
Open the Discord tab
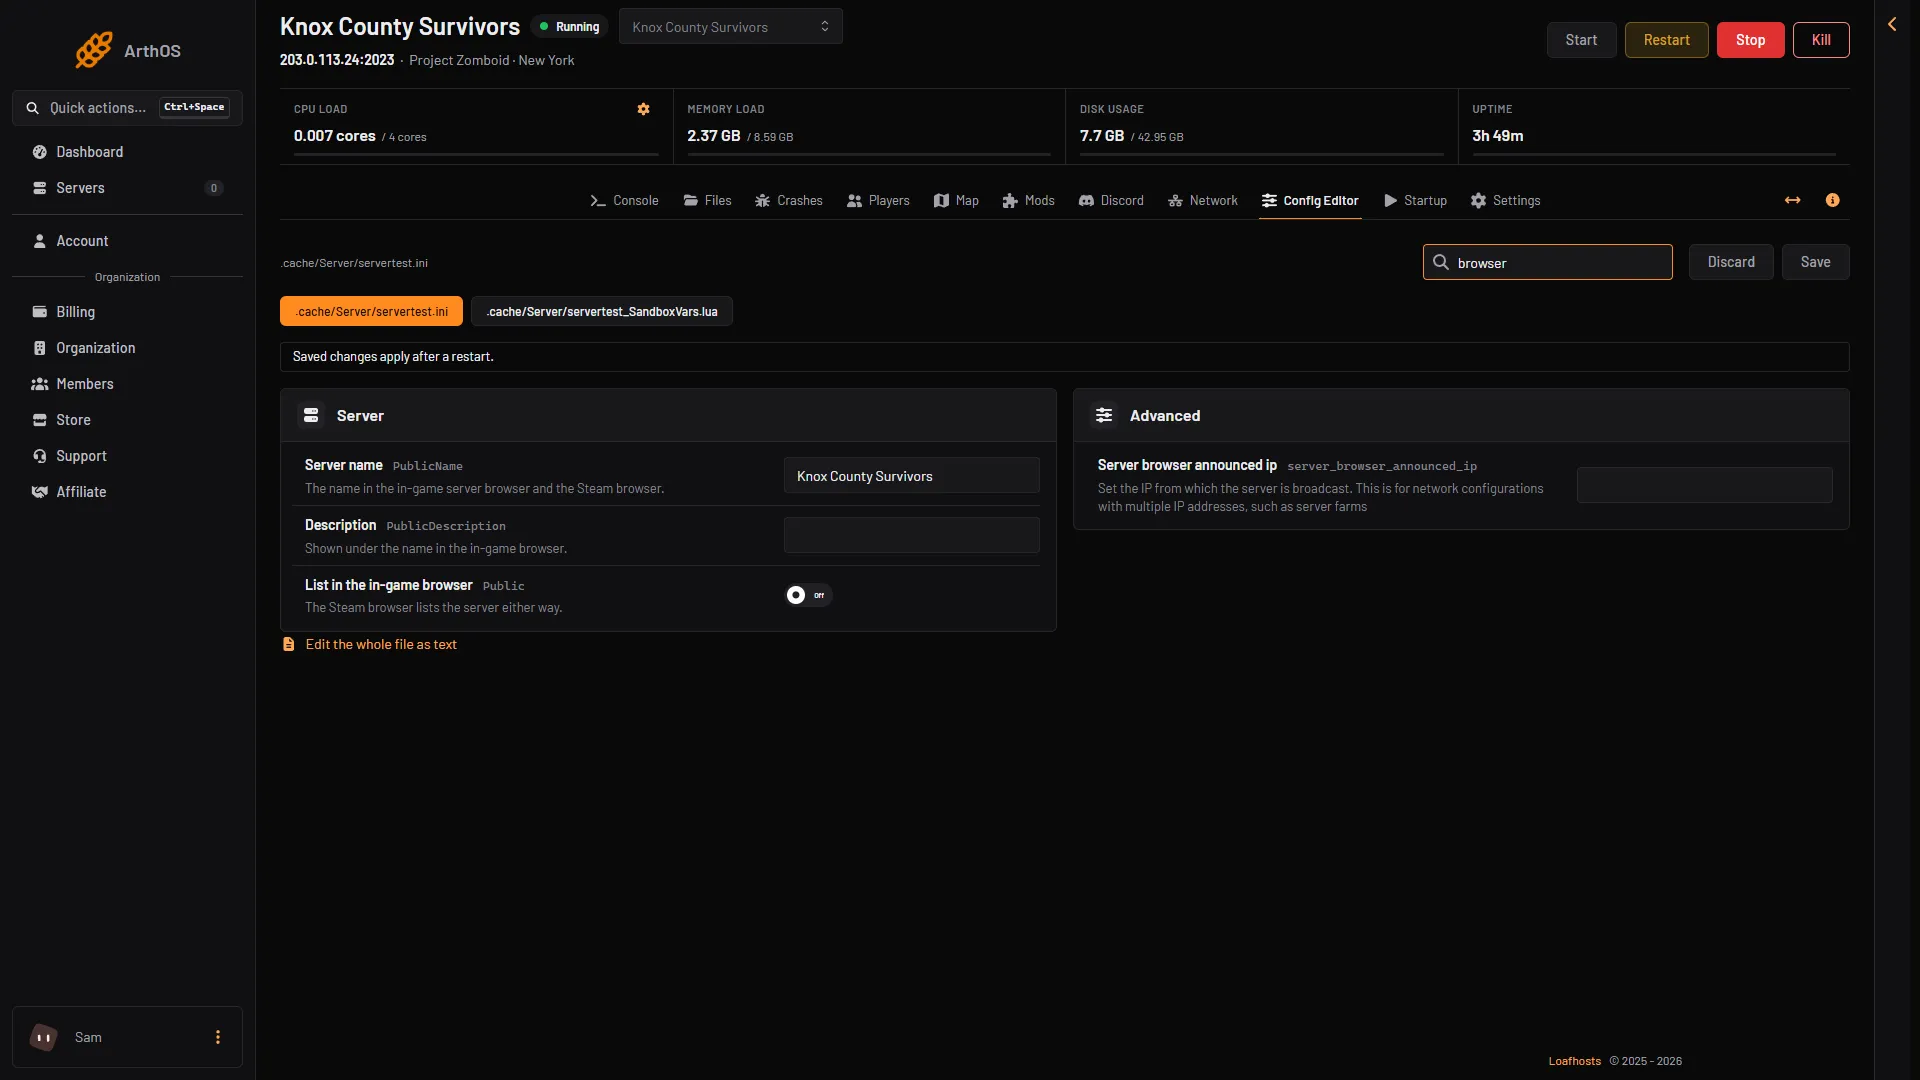pos(1111,201)
